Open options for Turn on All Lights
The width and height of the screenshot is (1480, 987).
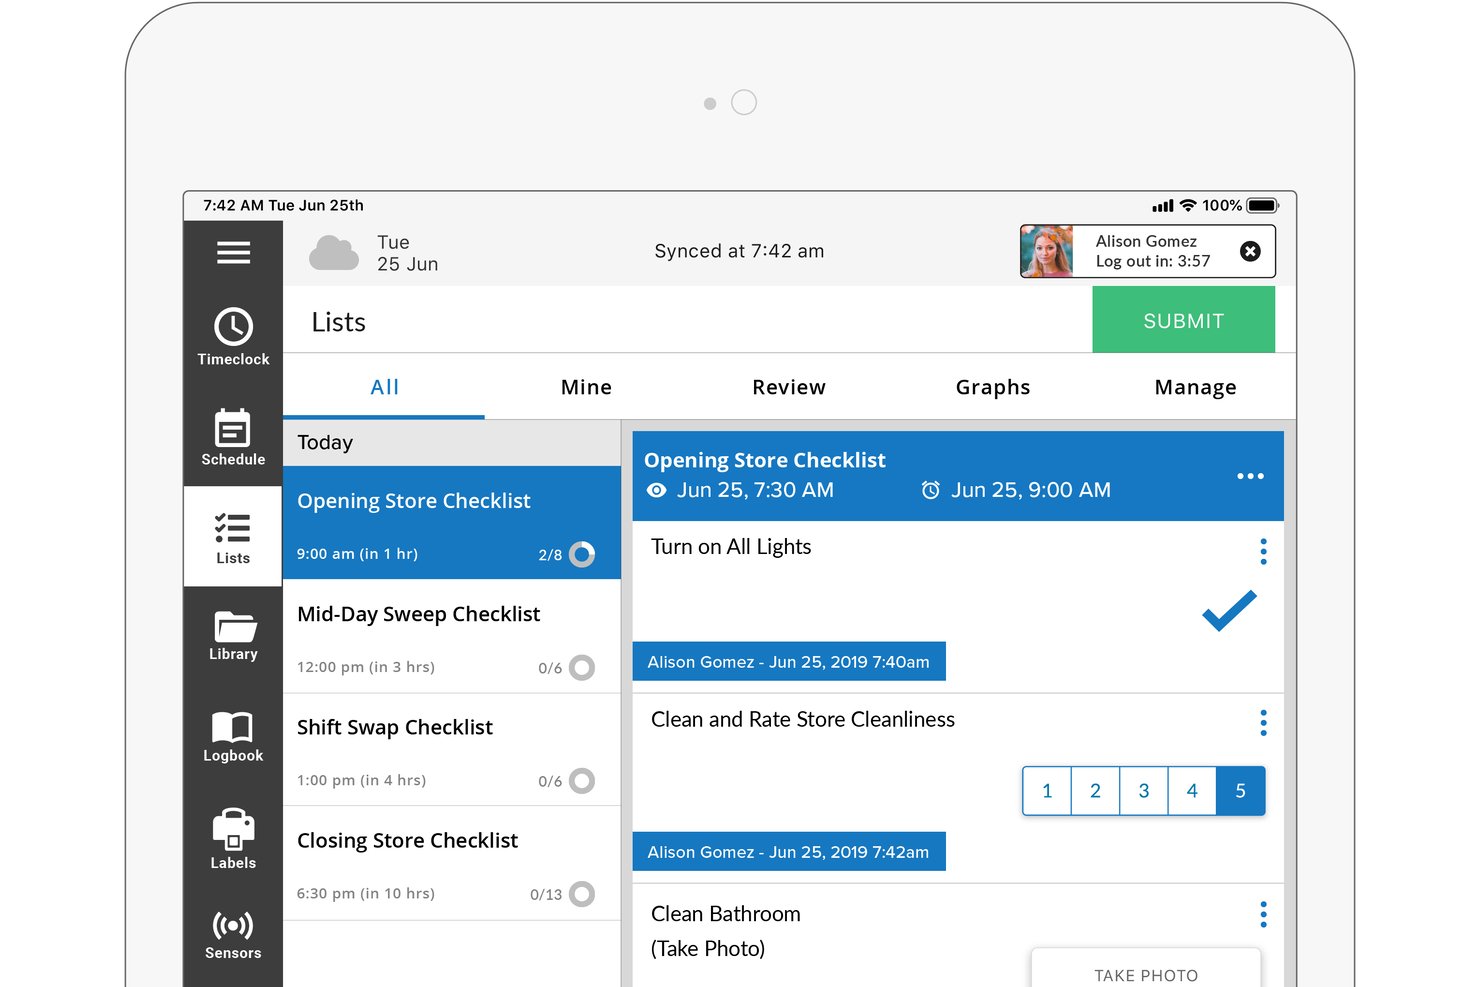click(x=1263, y=552)
